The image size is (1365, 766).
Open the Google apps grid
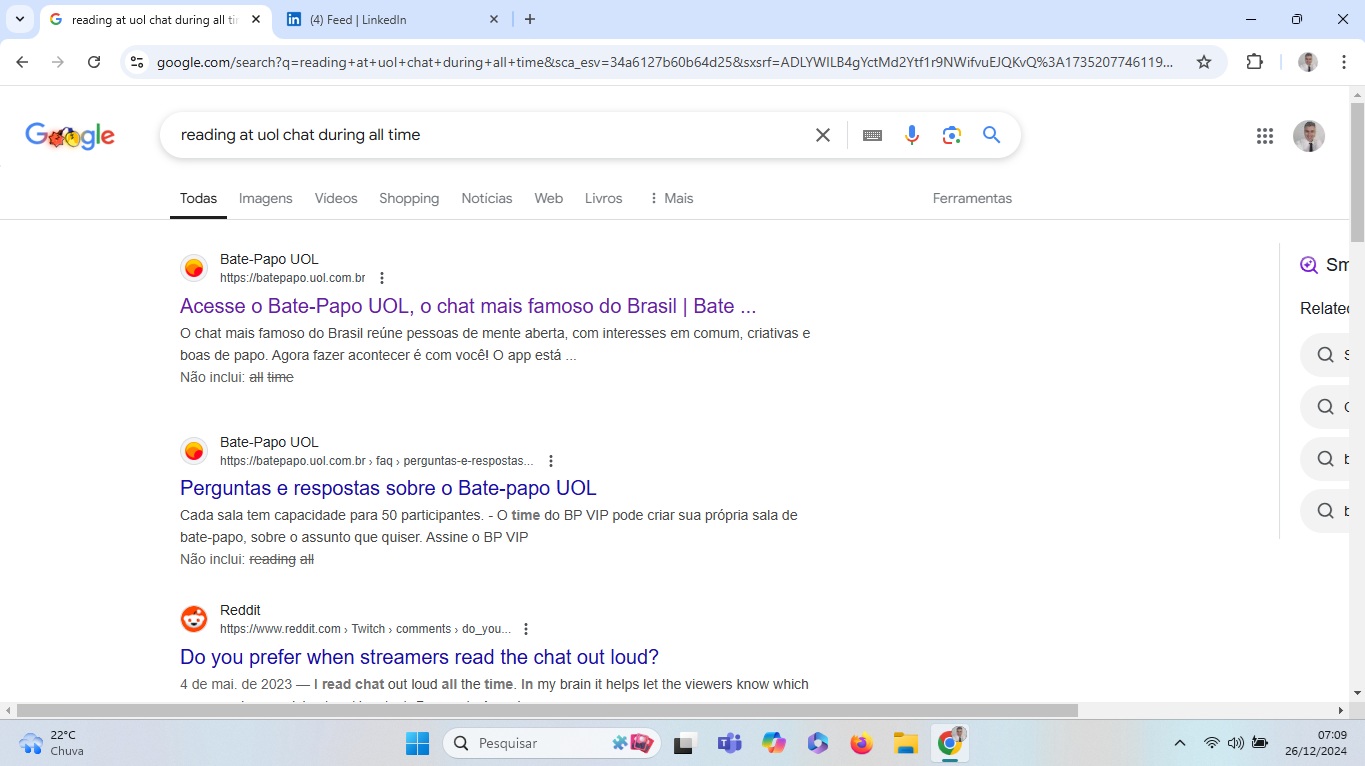tap(1264, 136)
